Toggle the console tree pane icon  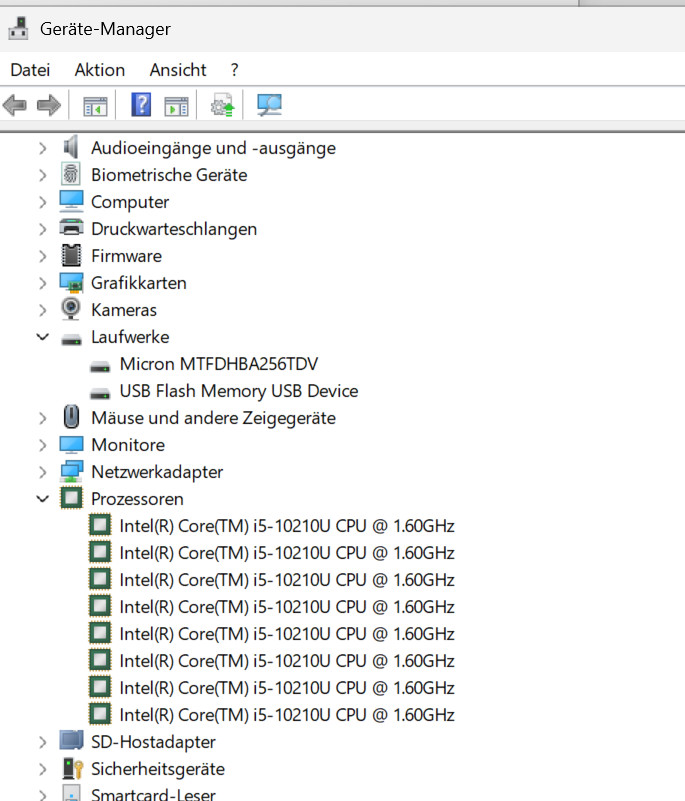coord(95,105)
